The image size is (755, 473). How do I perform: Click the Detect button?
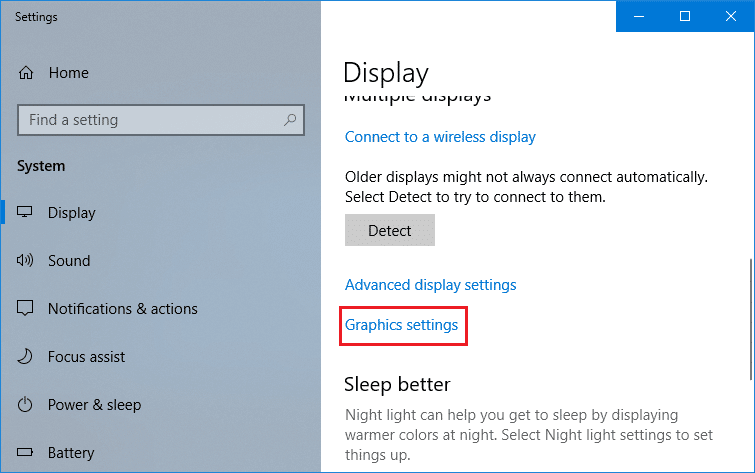(390, 230)
